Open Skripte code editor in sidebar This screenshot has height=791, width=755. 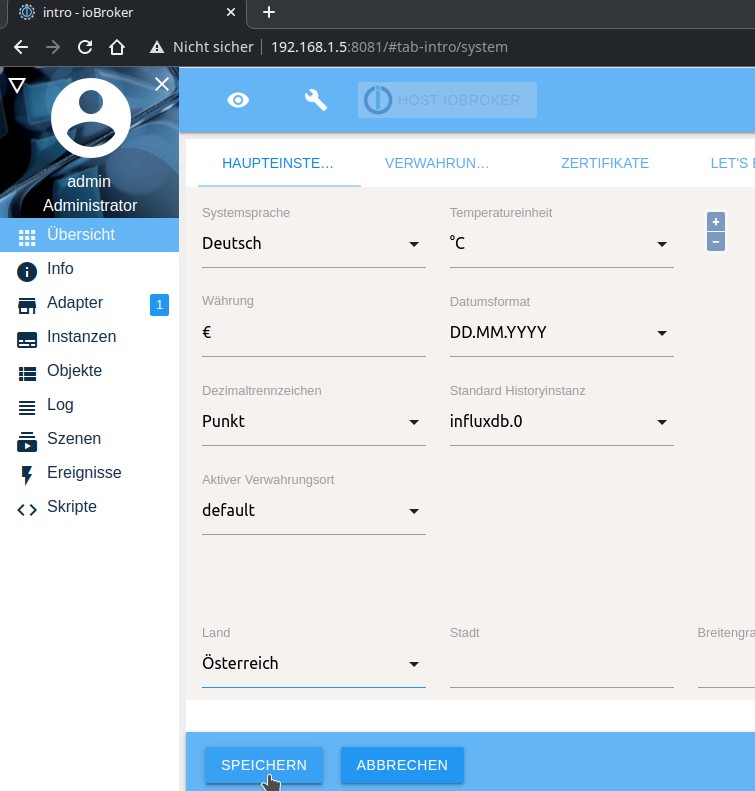pos(71,507)
